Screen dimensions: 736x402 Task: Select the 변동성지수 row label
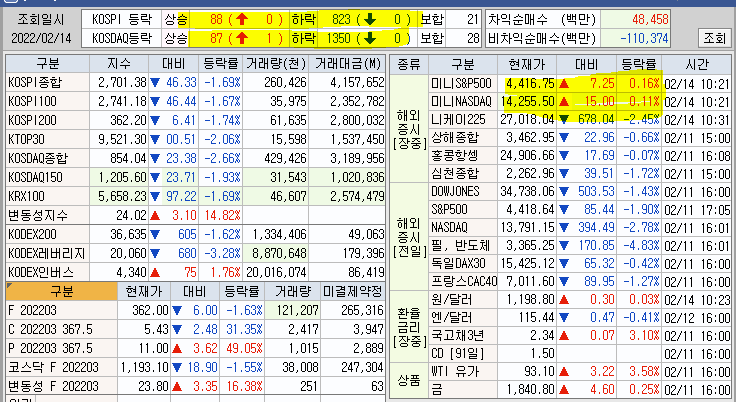coord(38,216)
